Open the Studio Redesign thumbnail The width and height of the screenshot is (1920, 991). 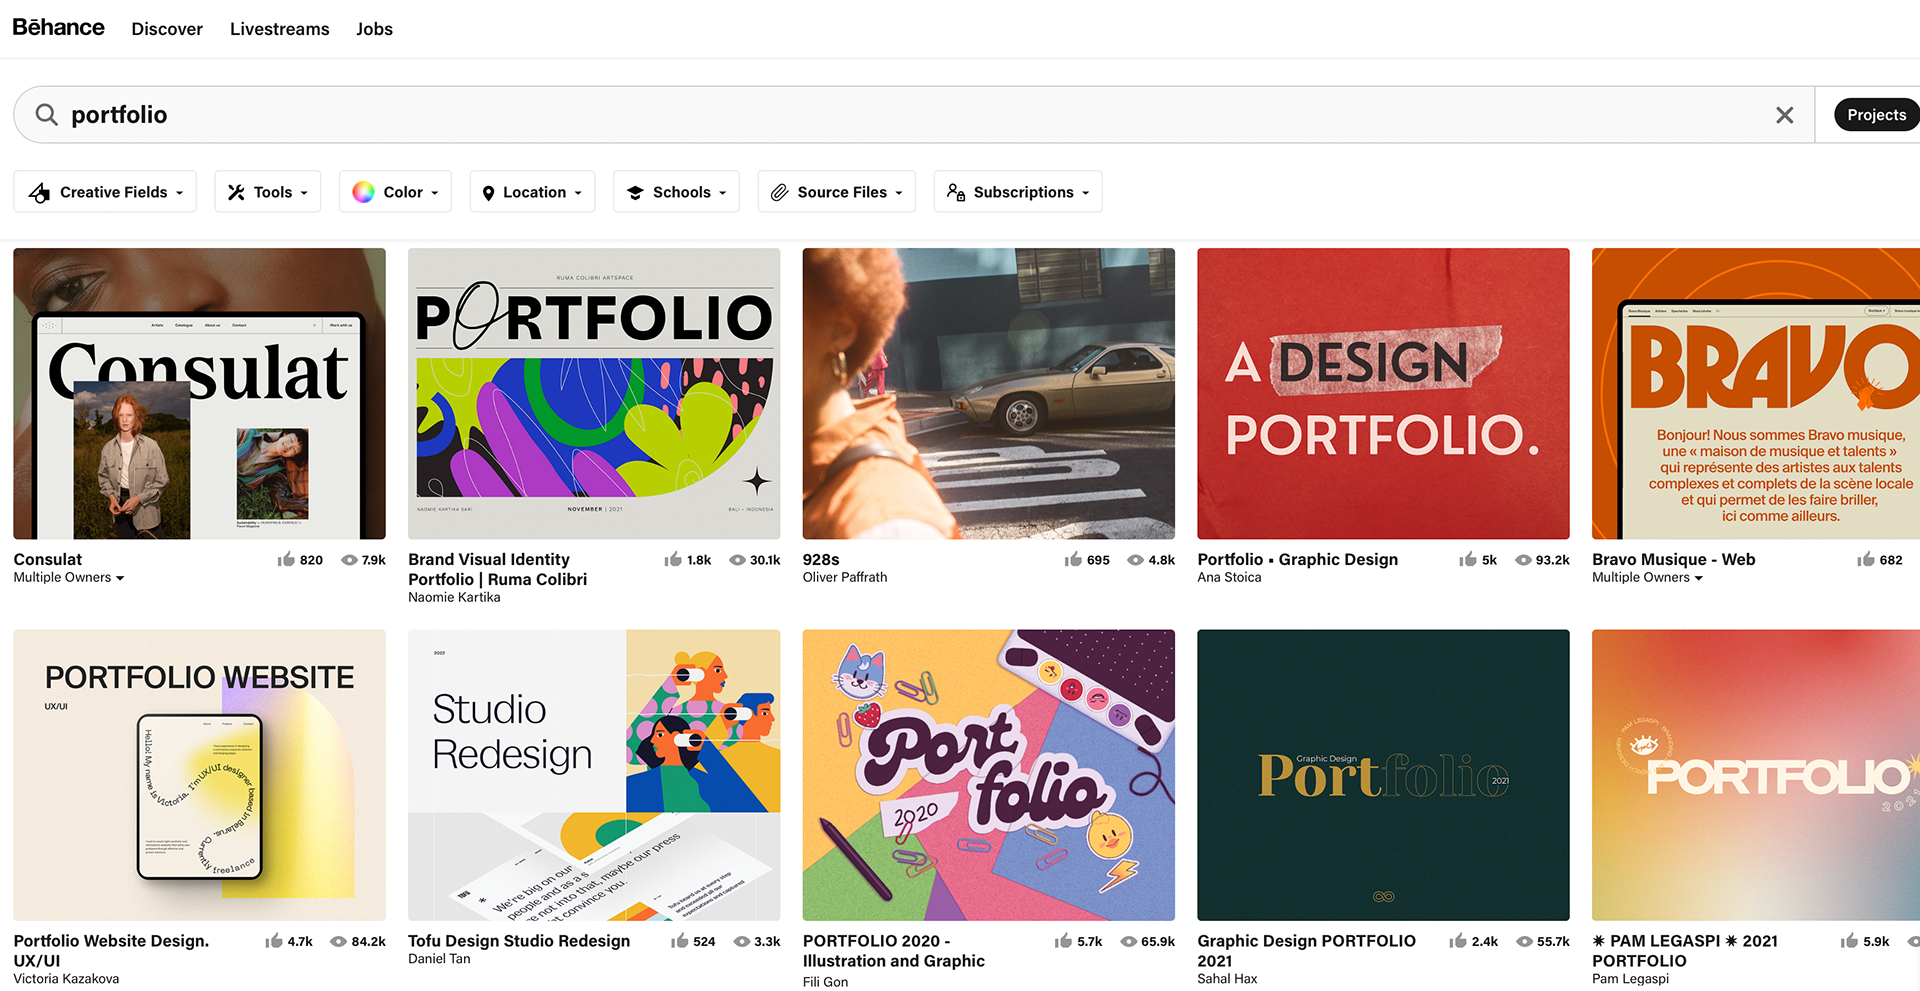(x=594, y=775)
